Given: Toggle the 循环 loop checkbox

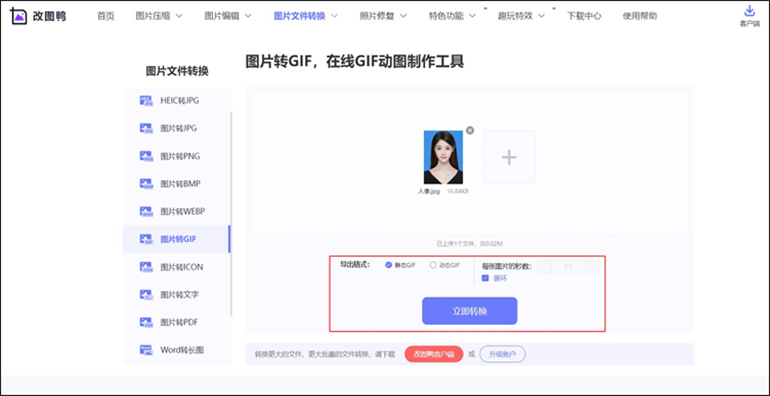Looking at the screenshot, I should (485, 278).
